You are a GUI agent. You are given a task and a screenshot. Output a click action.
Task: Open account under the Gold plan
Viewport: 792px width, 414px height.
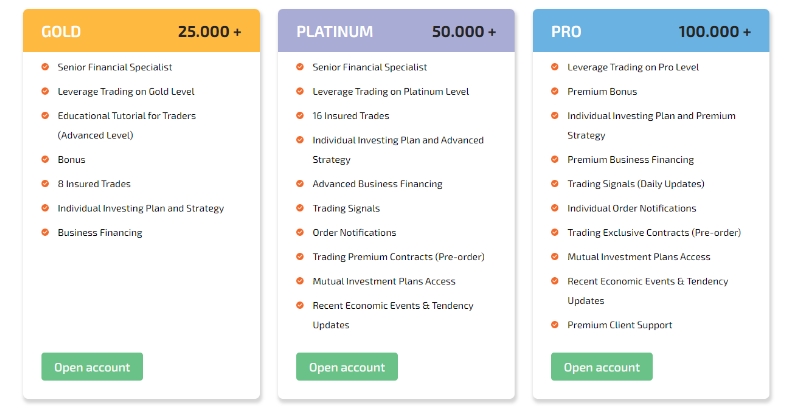92,367
